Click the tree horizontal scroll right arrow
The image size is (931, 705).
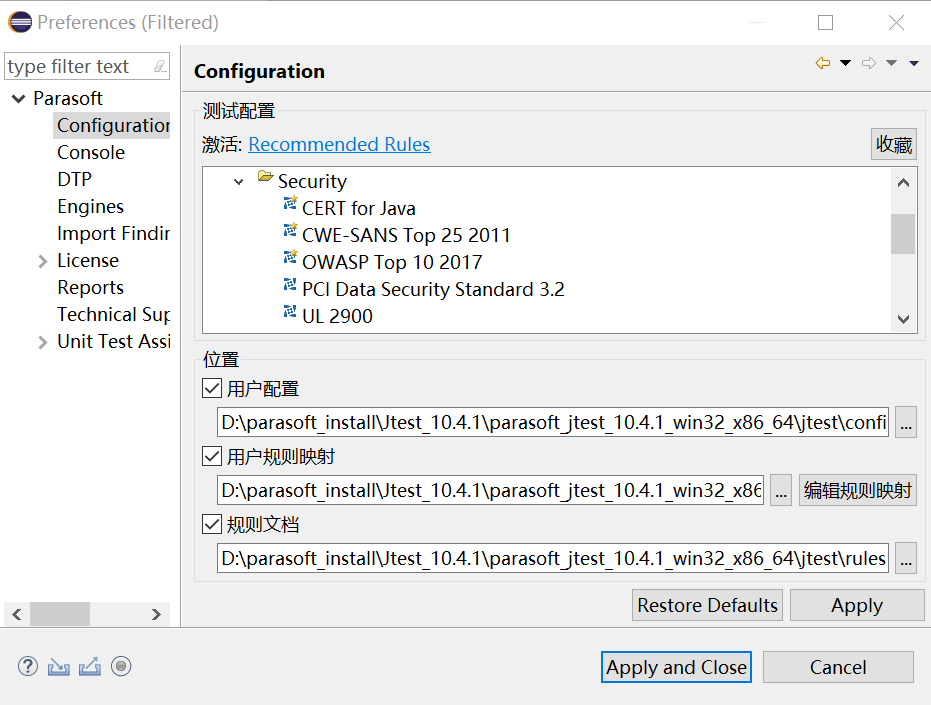[x=156, y=614]
